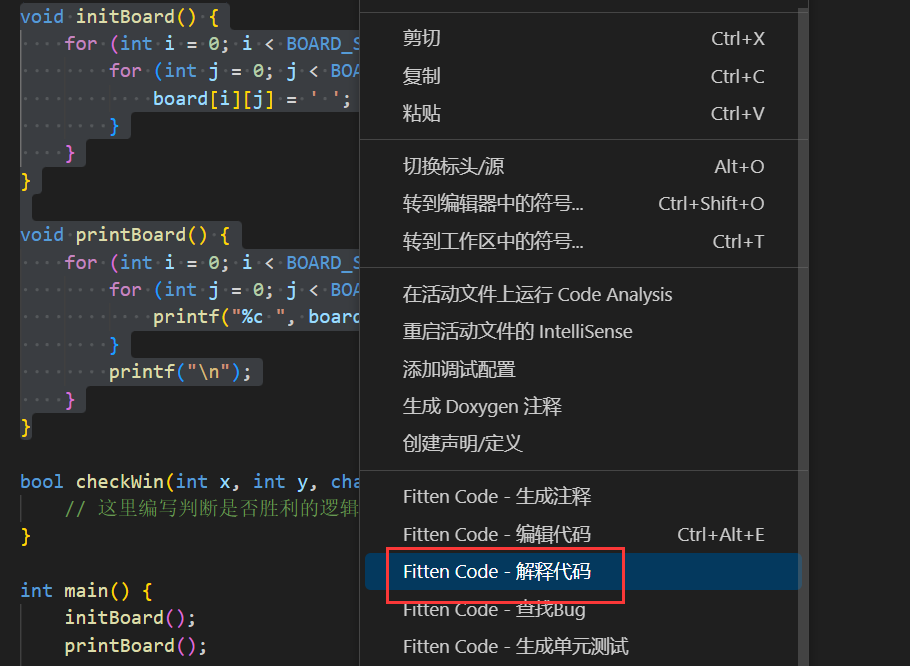Click the 'bool checkWin' function line
The width and height of the screenshot is (910, 666).
pos(189,482)
